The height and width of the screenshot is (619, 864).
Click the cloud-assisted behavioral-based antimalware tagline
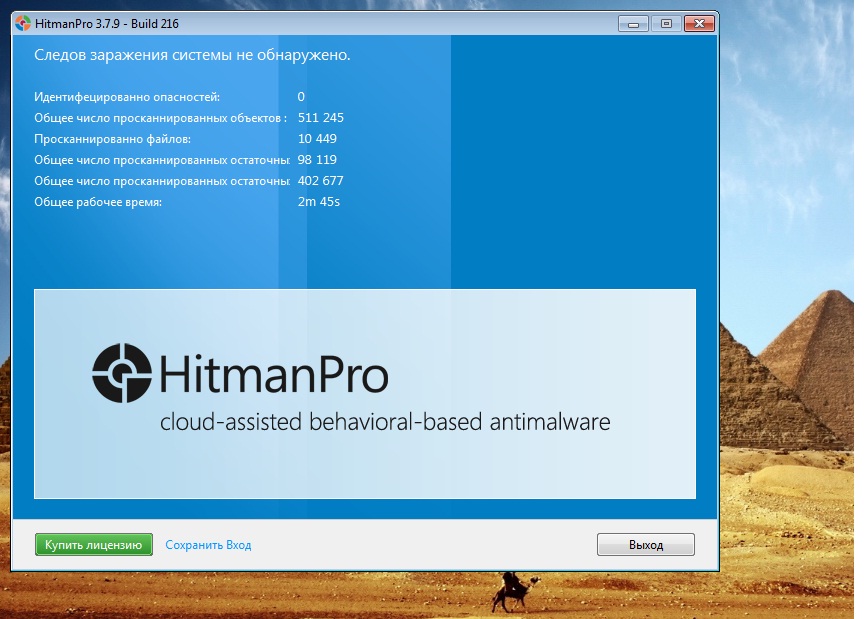click(x=385, y=422)
